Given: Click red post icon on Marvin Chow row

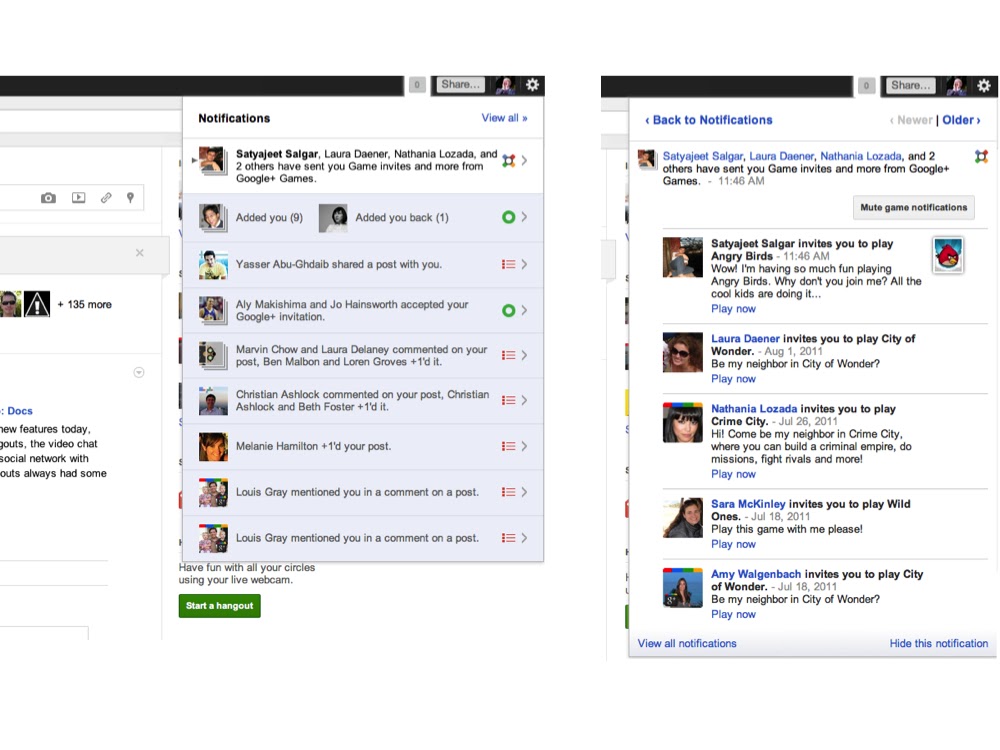Looking at the screenshot, I should (x=508, y=355).
